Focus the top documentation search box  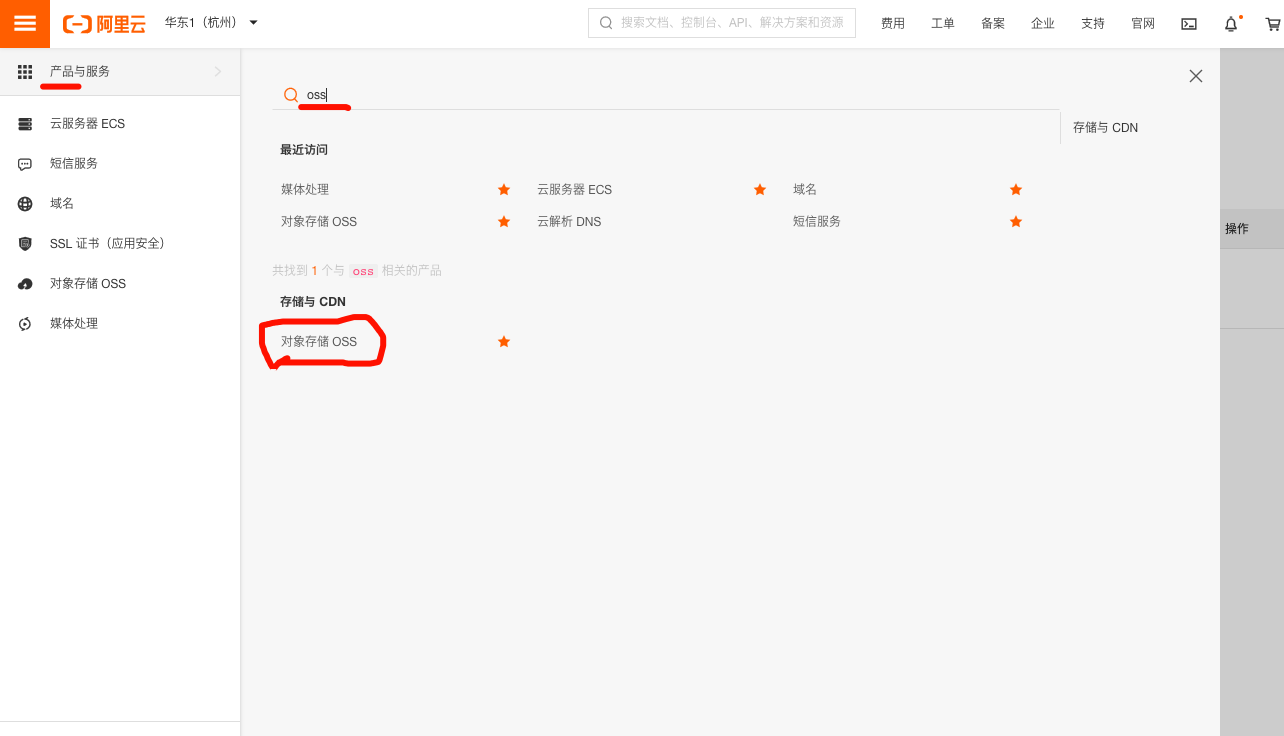722,23
